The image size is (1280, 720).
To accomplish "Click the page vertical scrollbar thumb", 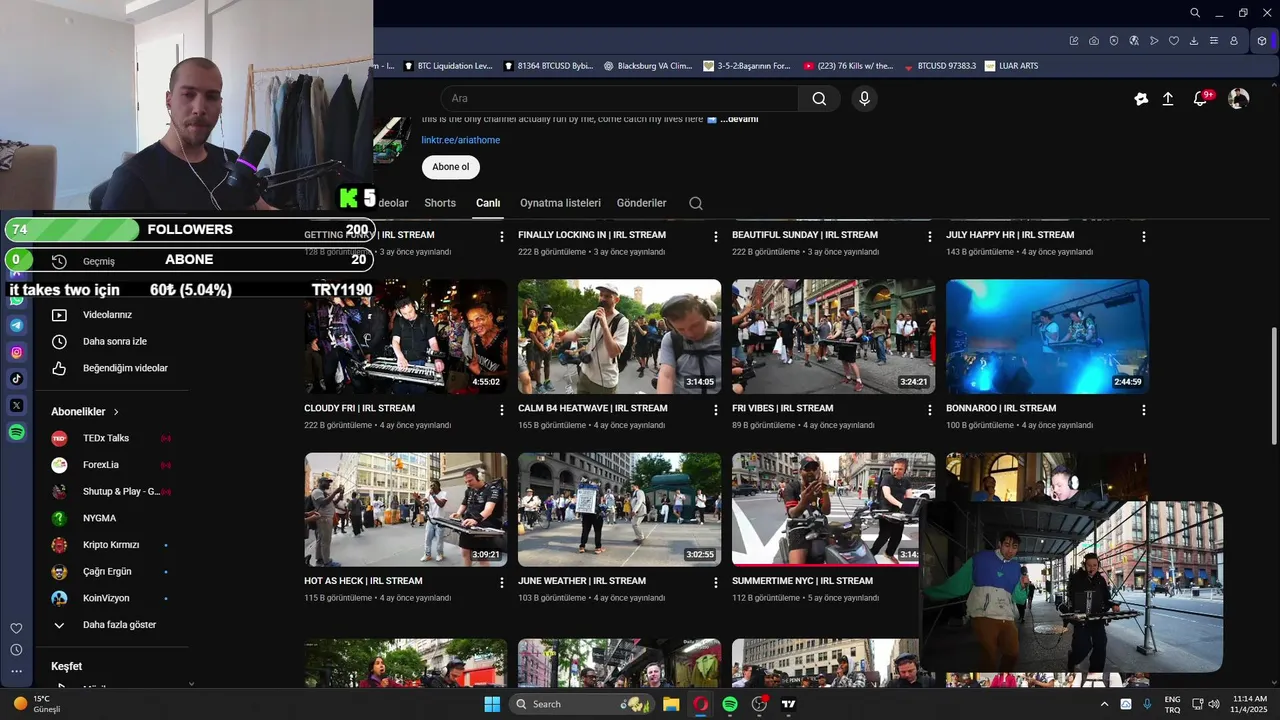I will pos(1273,386).
